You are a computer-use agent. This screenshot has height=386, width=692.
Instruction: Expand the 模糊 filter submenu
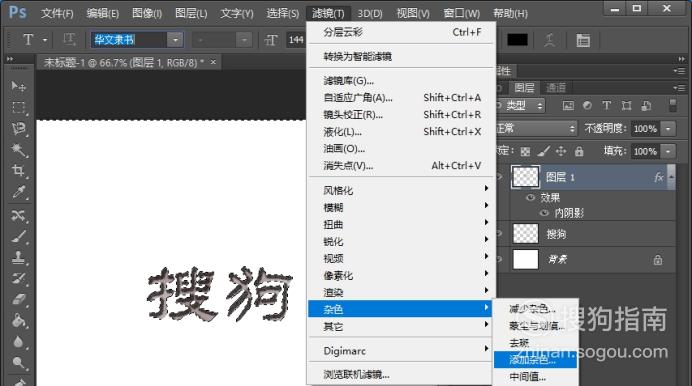pos(401,207)
